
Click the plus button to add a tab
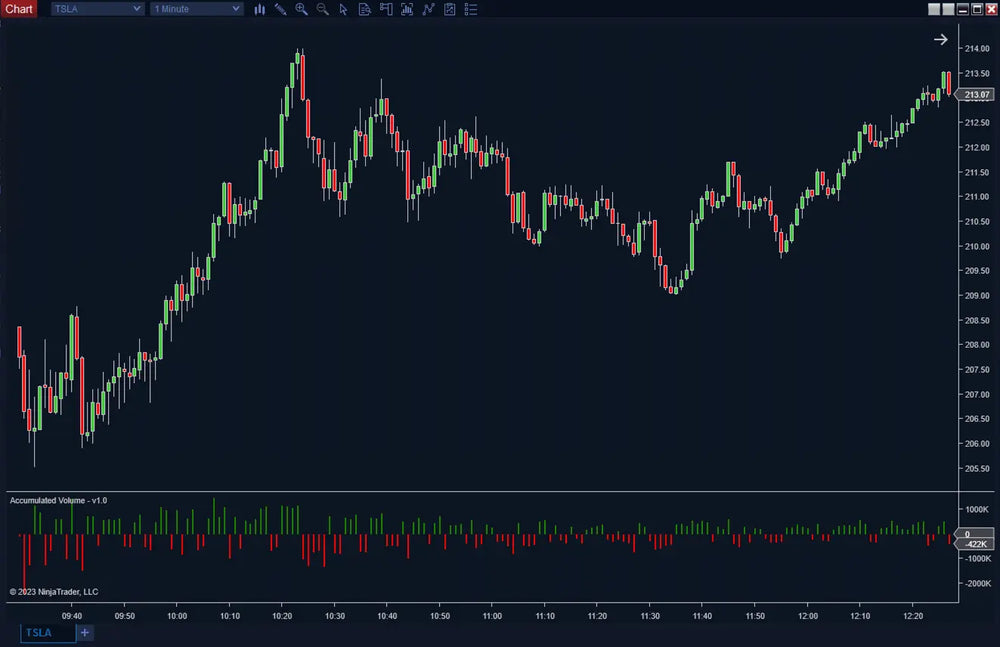click(x=84, y=632)
